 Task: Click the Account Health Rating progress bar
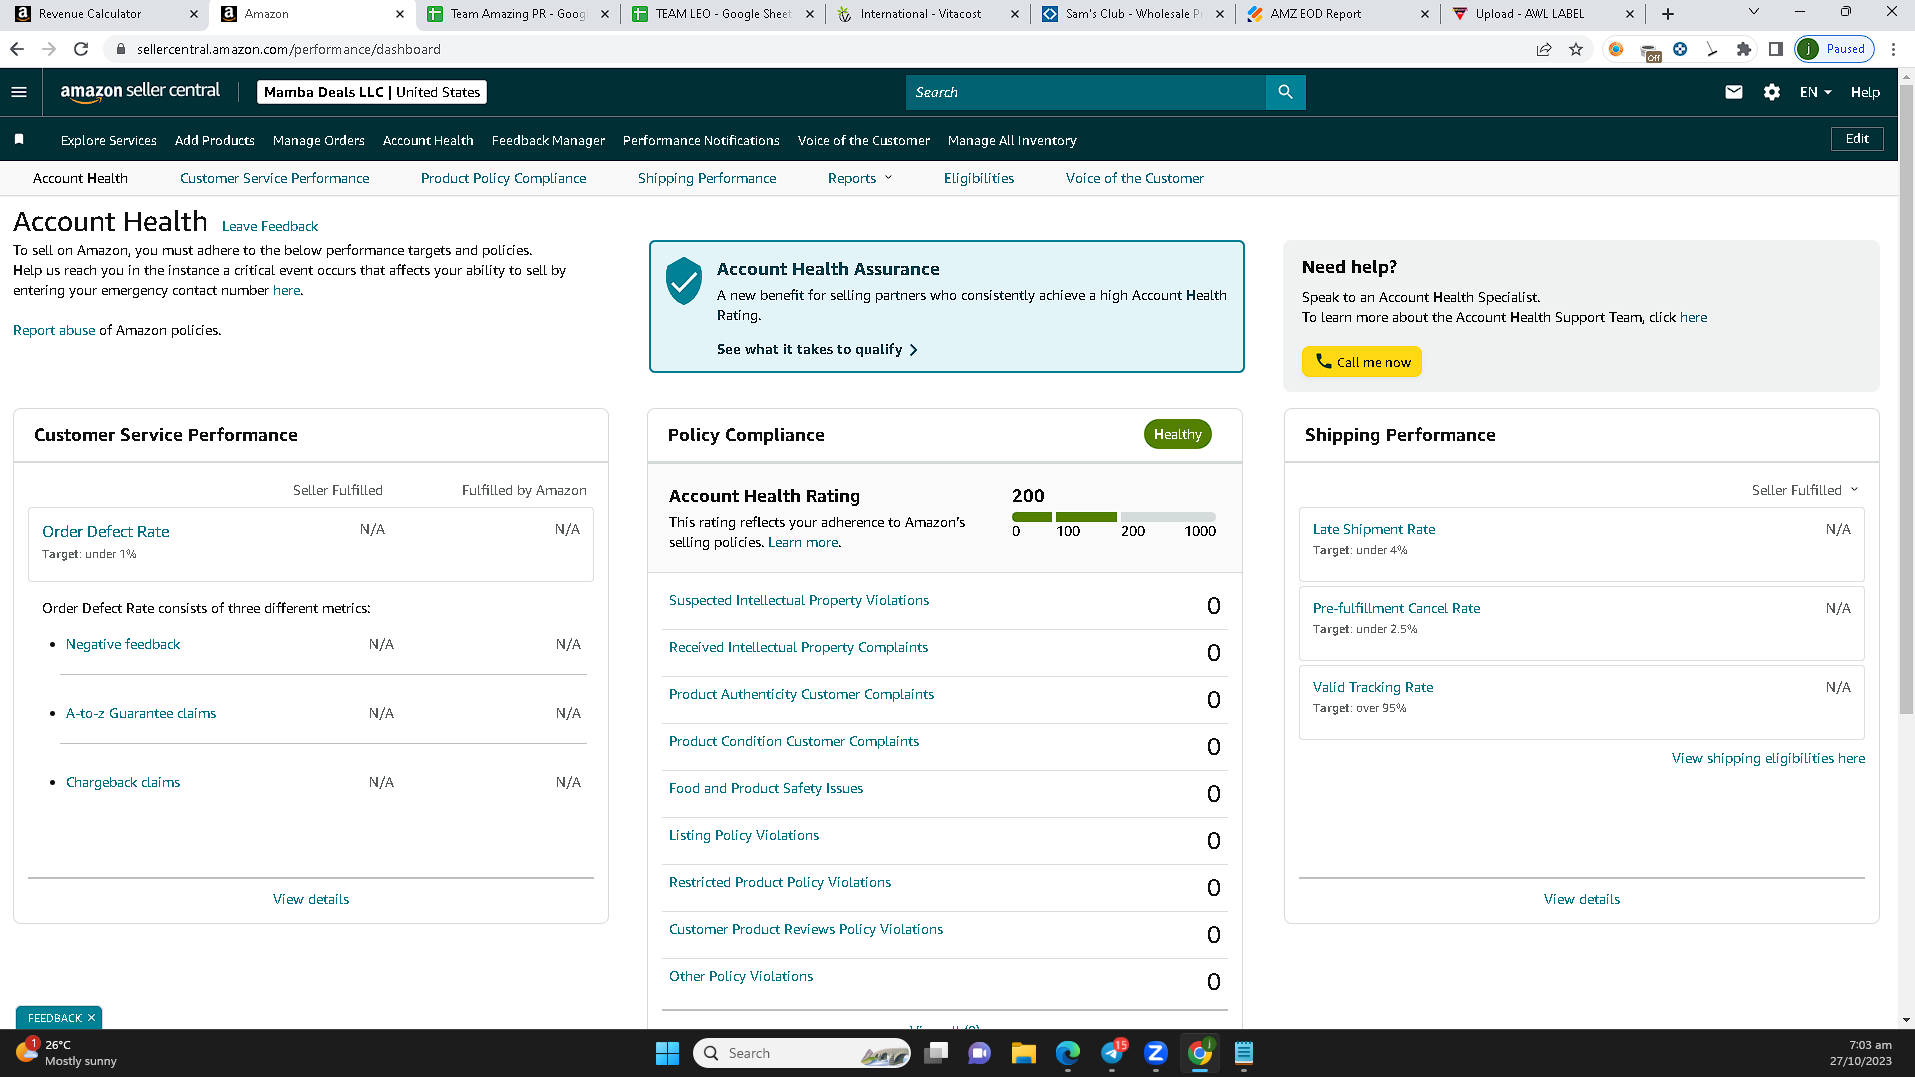[1114, 517]
